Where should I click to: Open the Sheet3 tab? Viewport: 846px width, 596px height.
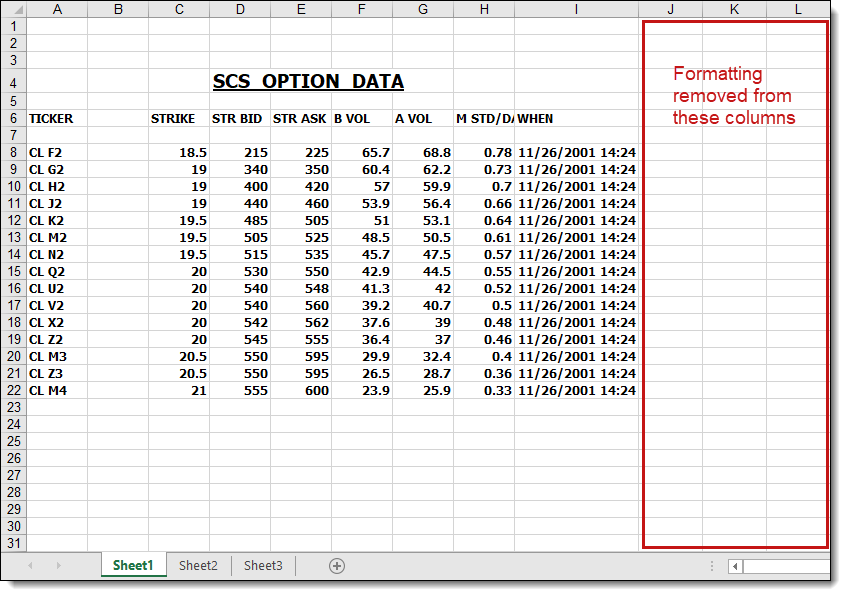coord(263,566)
